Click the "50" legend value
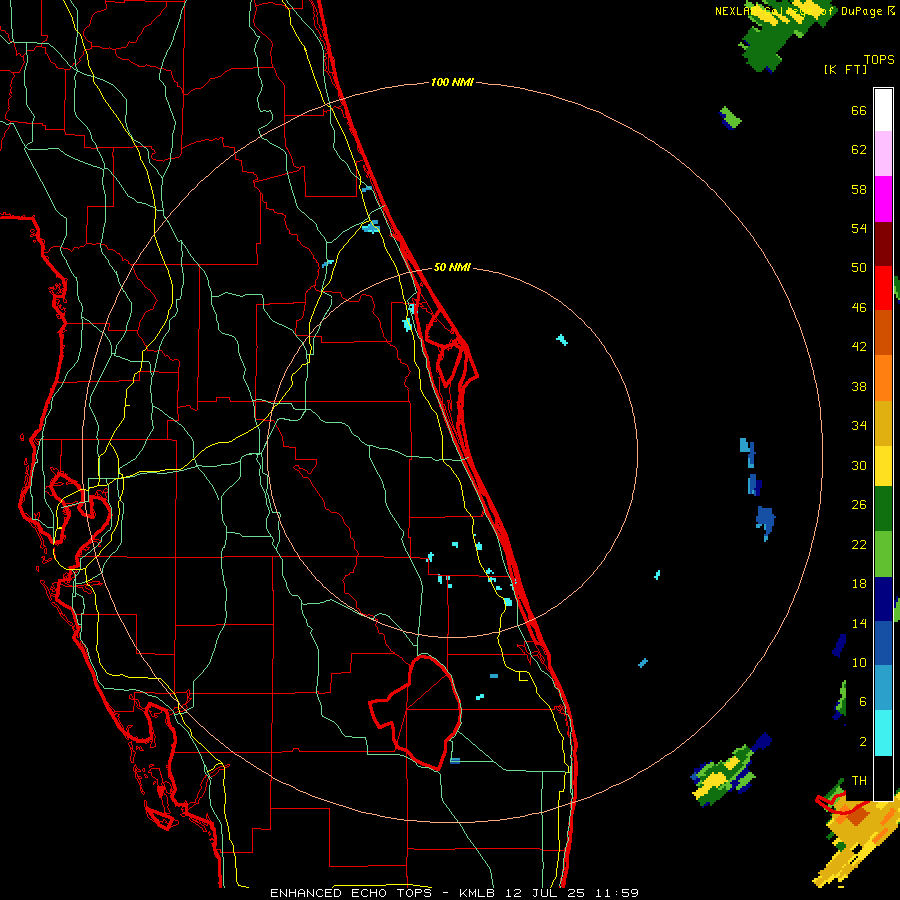 [859, 268]
